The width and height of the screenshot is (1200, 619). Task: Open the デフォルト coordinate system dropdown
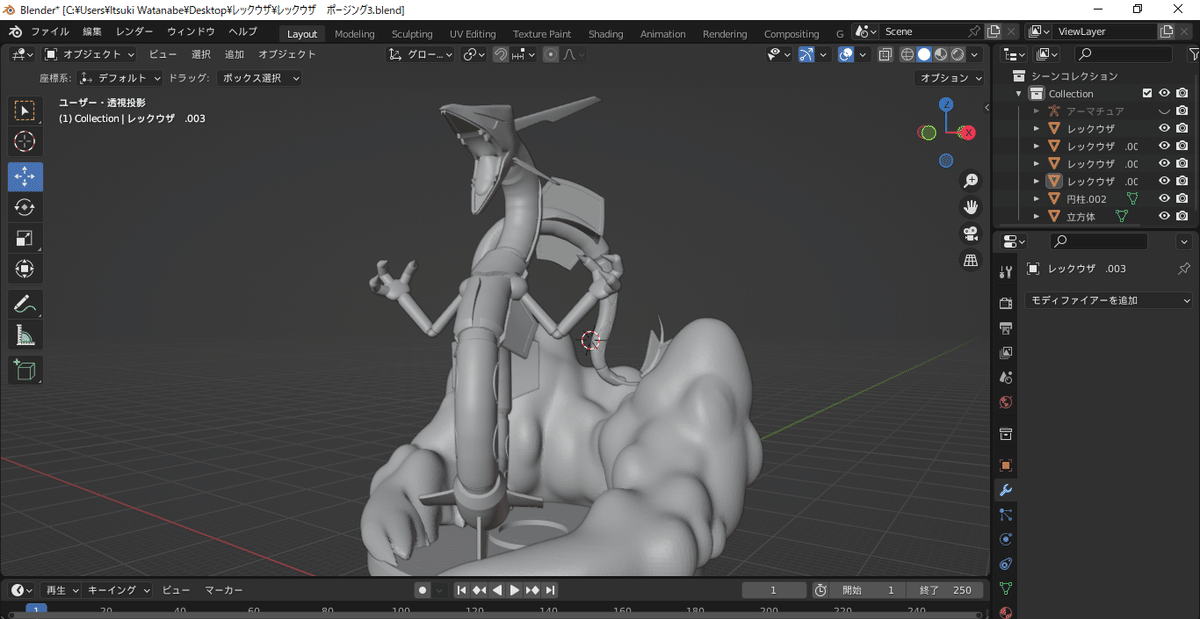click(x=120, y=77)
